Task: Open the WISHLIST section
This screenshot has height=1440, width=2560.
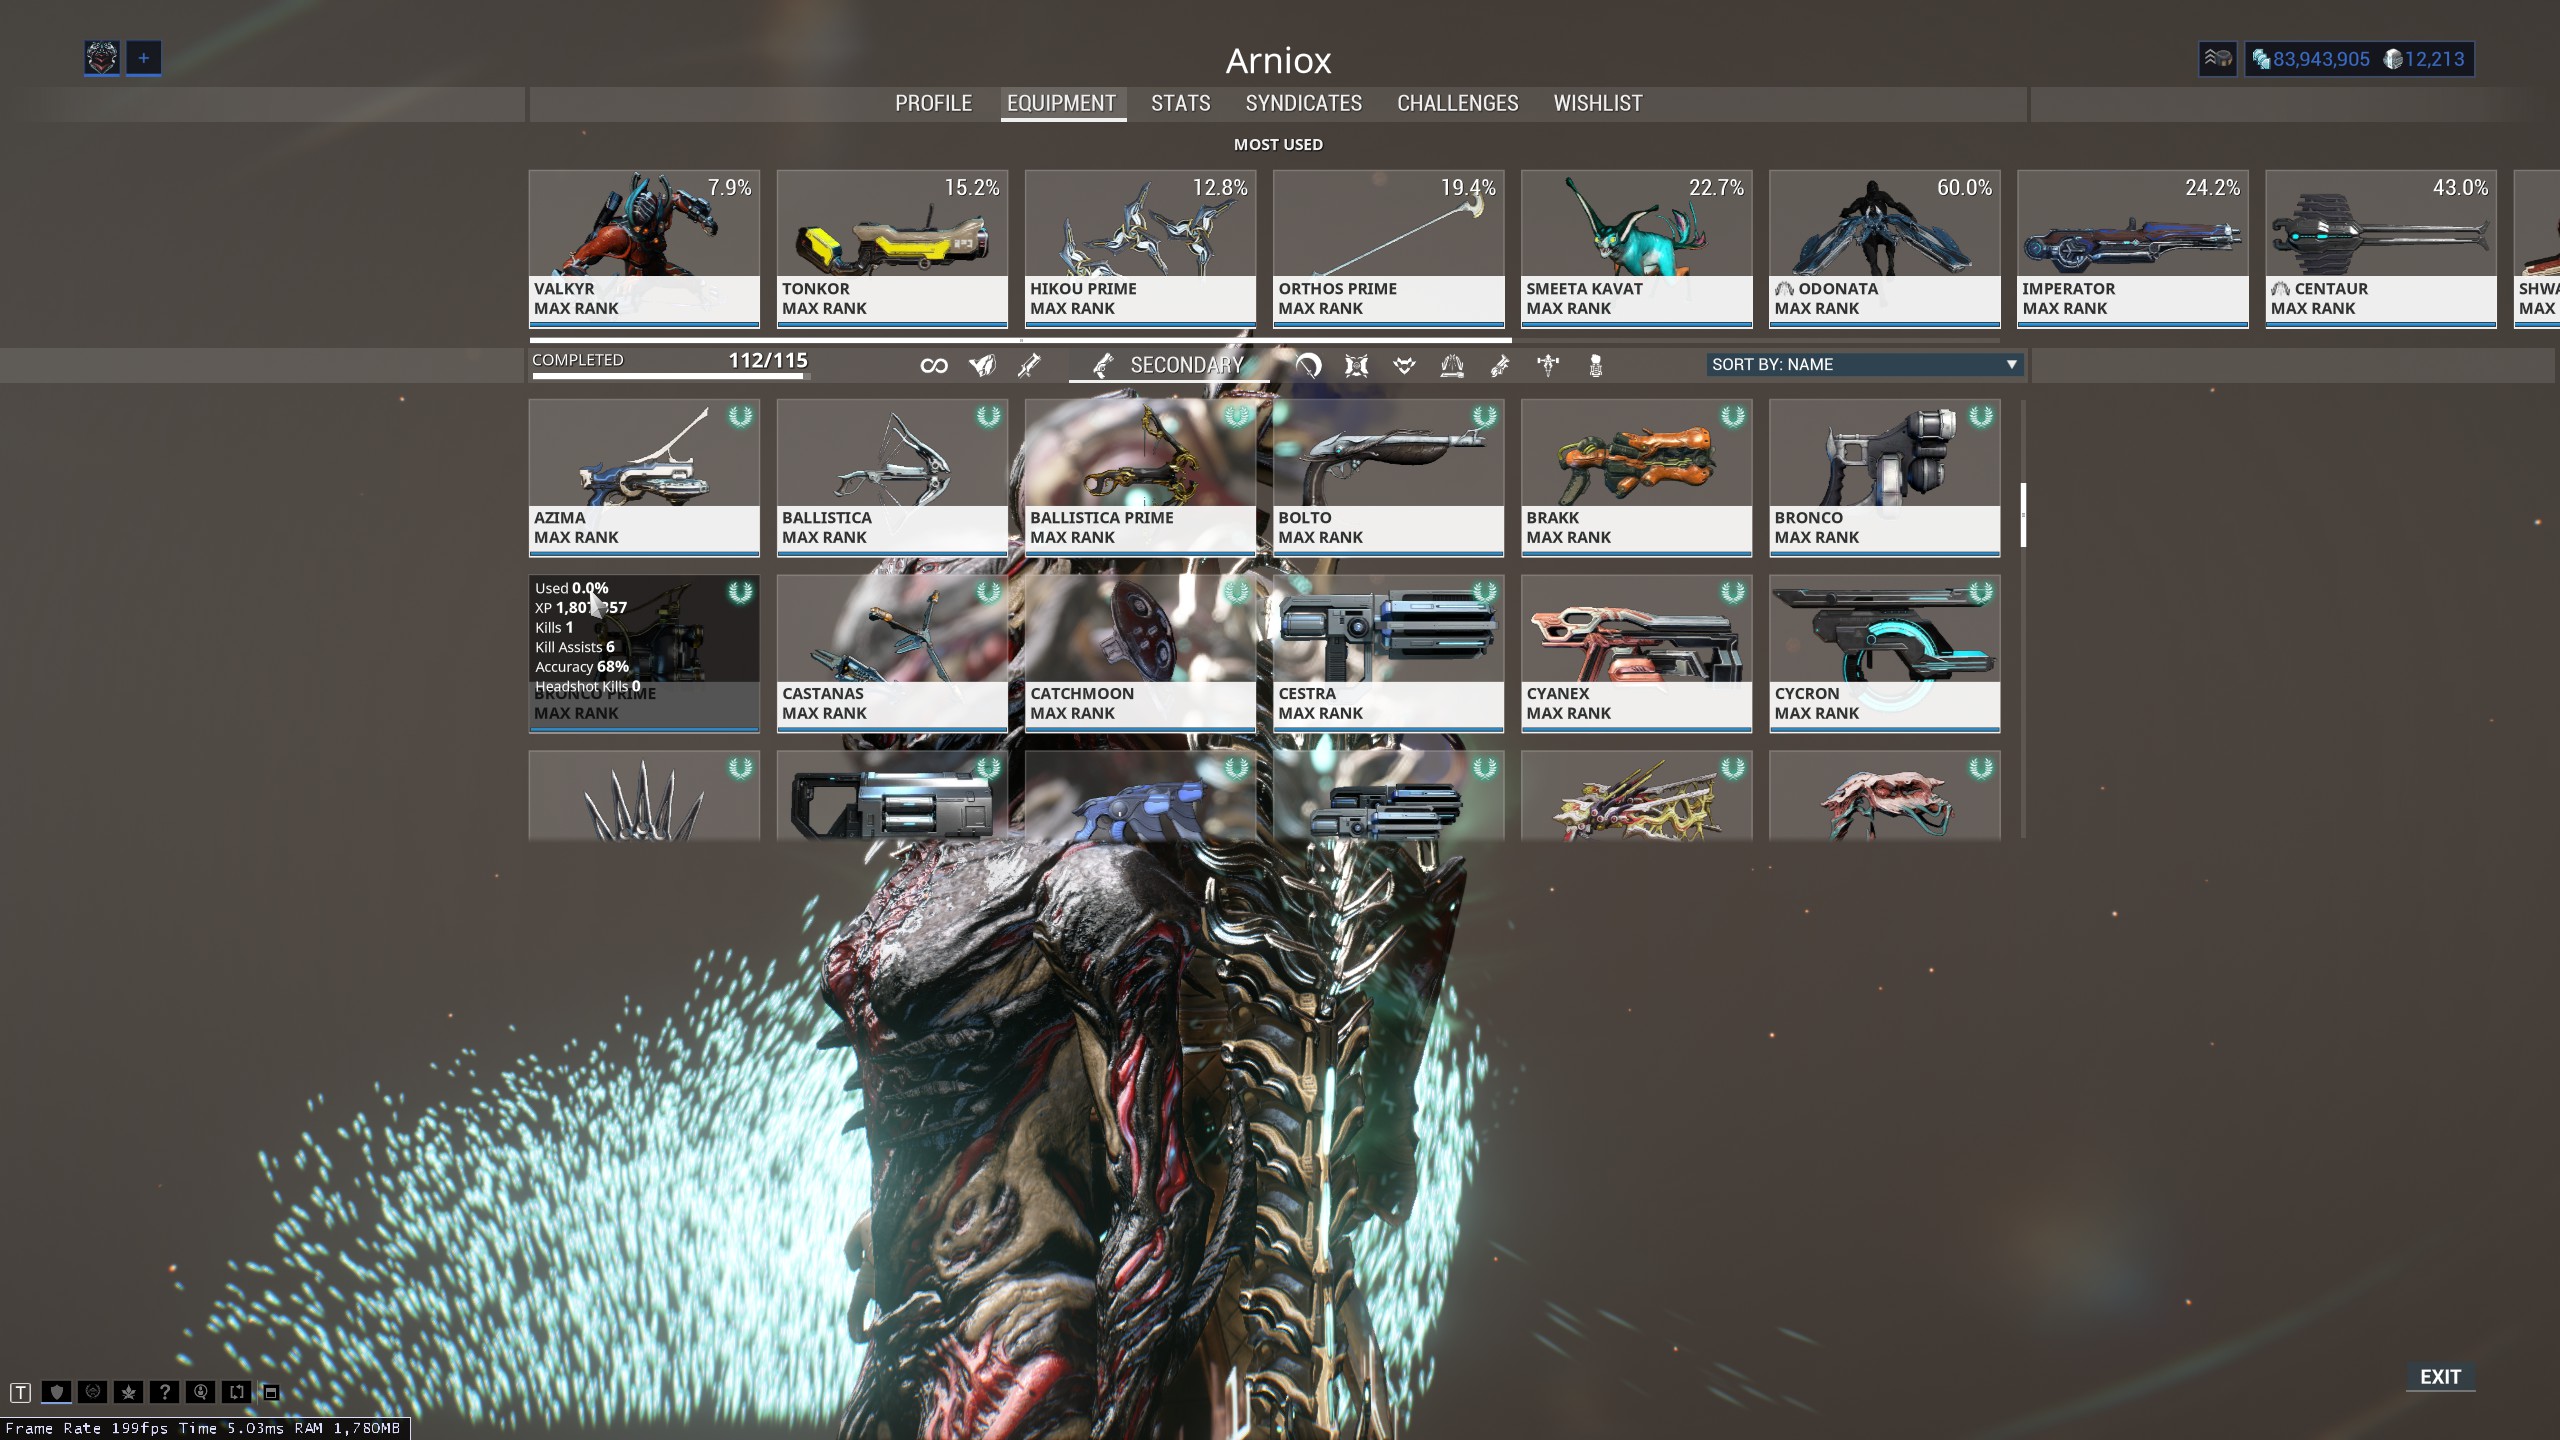Action: coord(1597,103)
